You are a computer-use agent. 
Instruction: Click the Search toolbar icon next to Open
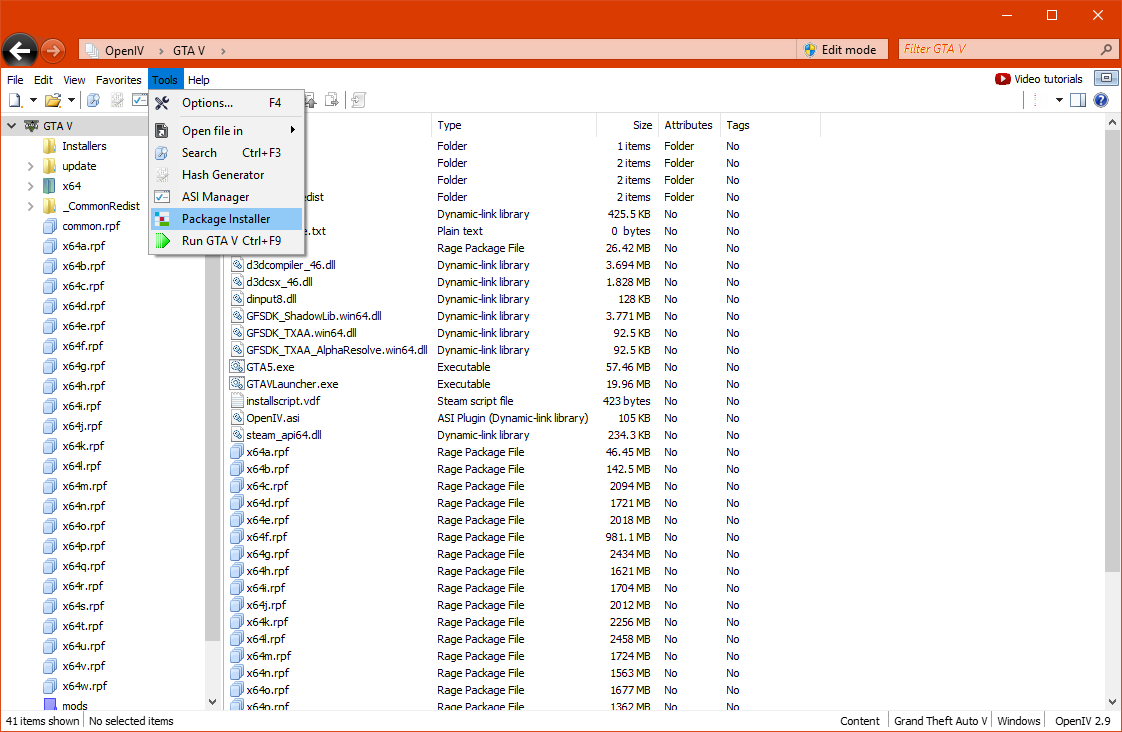93,100
